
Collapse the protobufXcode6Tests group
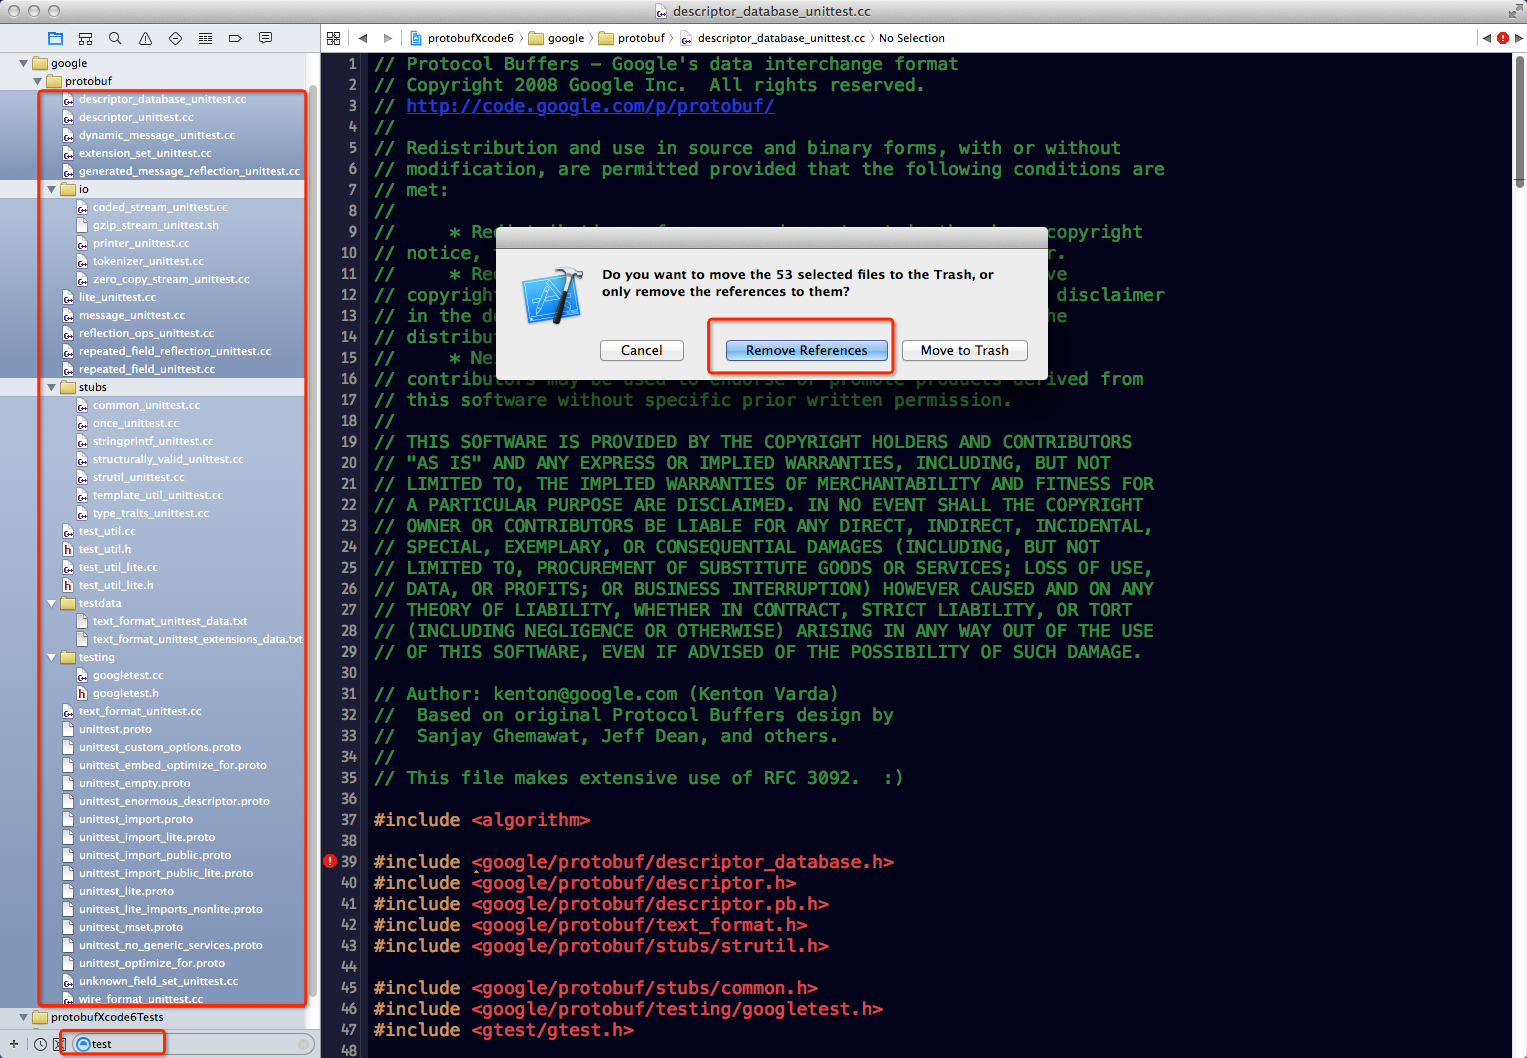[x=23, y=1017]
